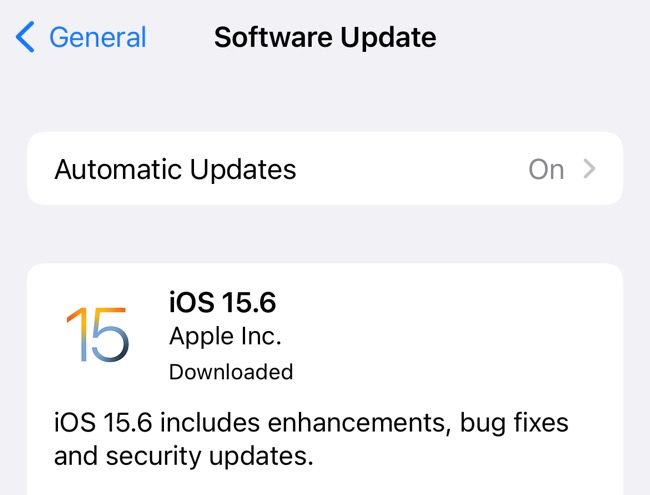Tap the Apple Inc. publisher label
The width and height of the screenshot is (650, 495).
(x=225, y=336)
